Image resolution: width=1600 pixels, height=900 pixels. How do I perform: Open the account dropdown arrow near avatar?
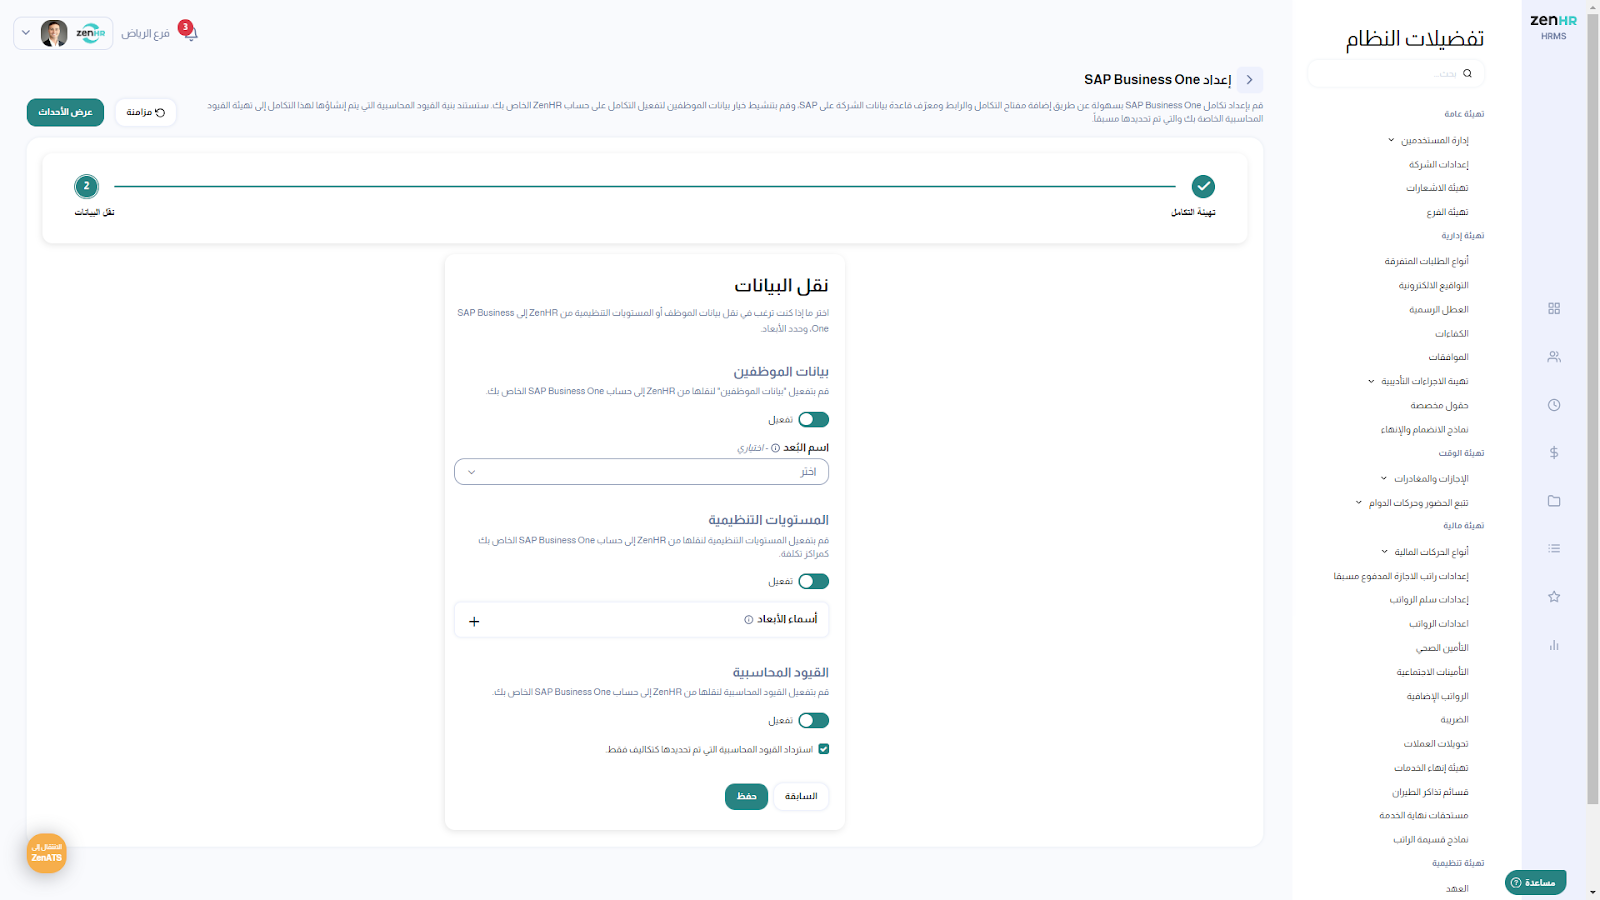click(x=26, y=33)
